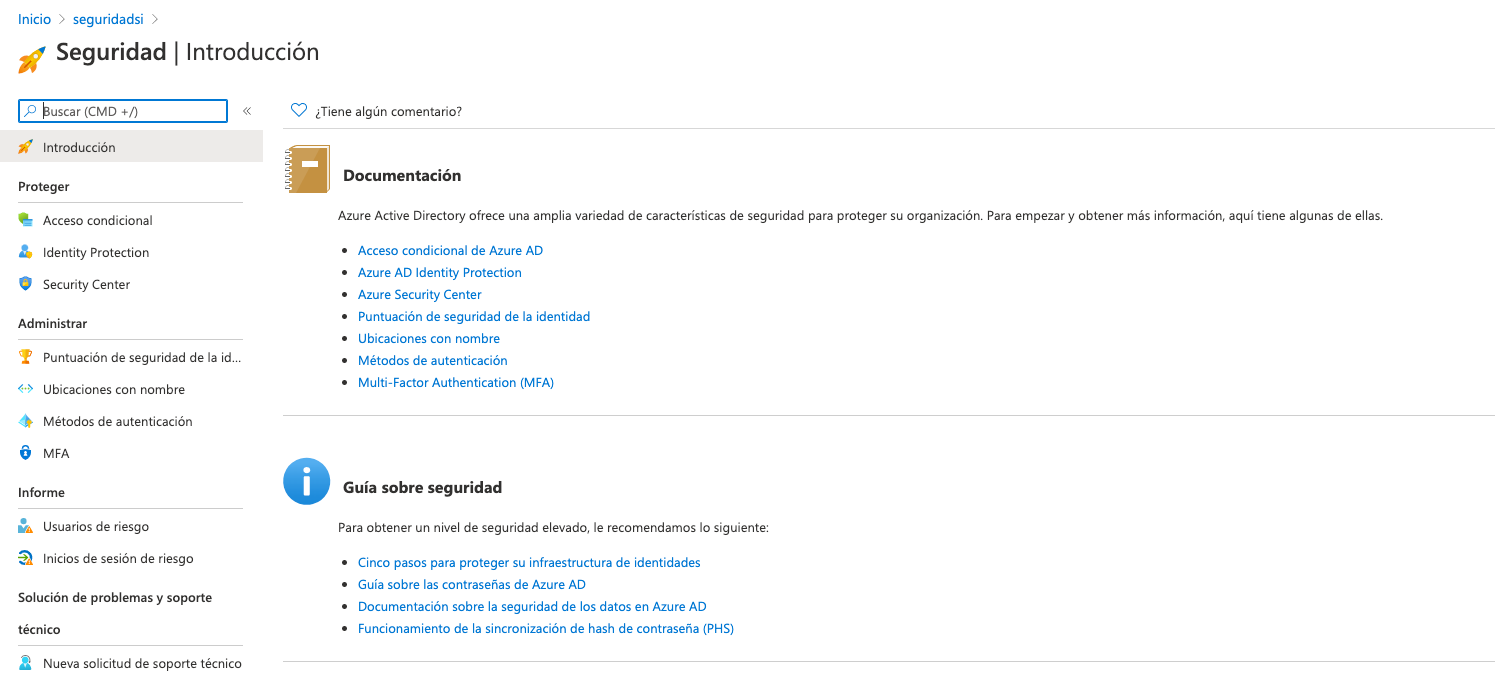This screenshot has height=695, width=1495.
Task: Go to Inicio in the breadcrumb
Action: click(34, 19)
